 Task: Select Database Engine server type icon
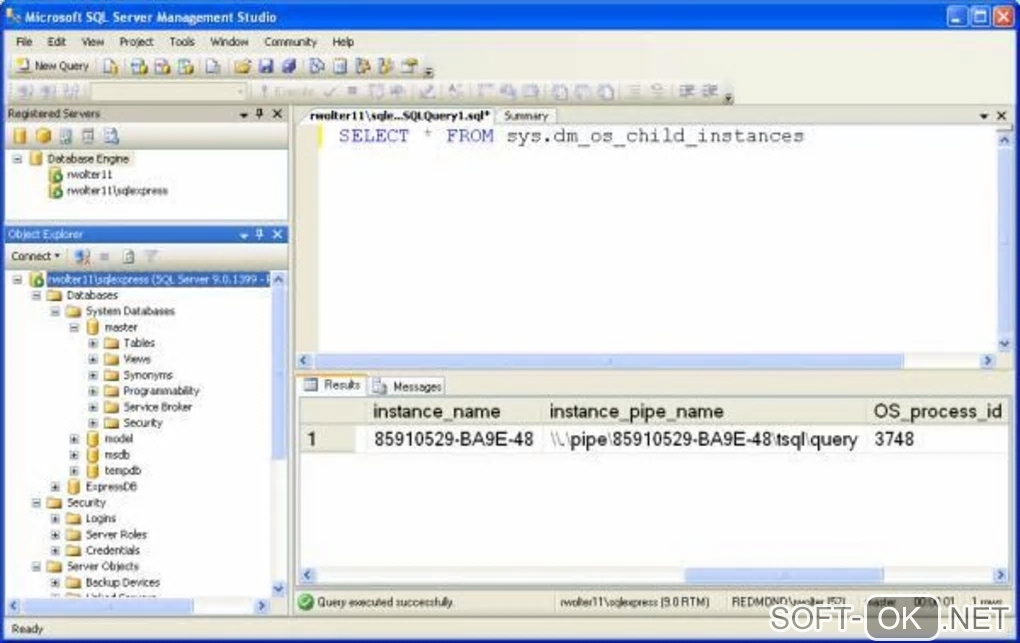tap(20, 136)
